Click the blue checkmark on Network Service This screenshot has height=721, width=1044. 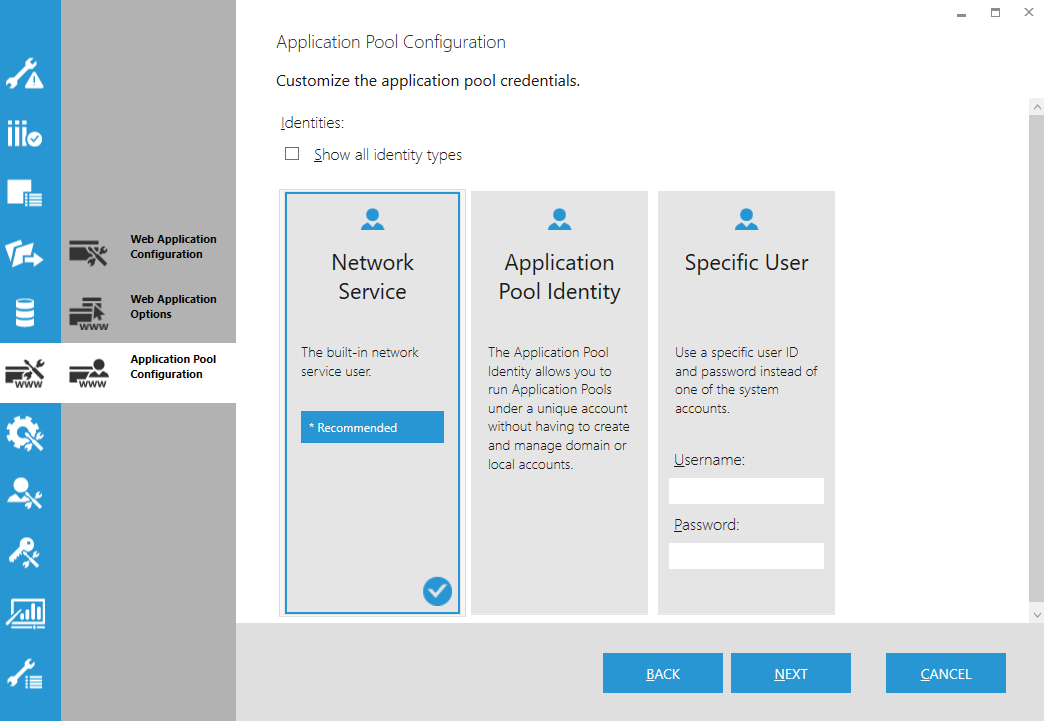pos(437,591)
